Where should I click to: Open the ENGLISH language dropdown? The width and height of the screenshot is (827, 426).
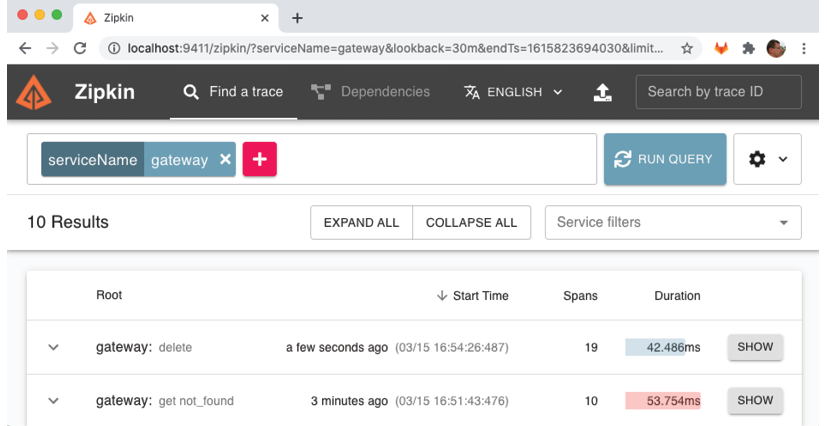(513, 92)
